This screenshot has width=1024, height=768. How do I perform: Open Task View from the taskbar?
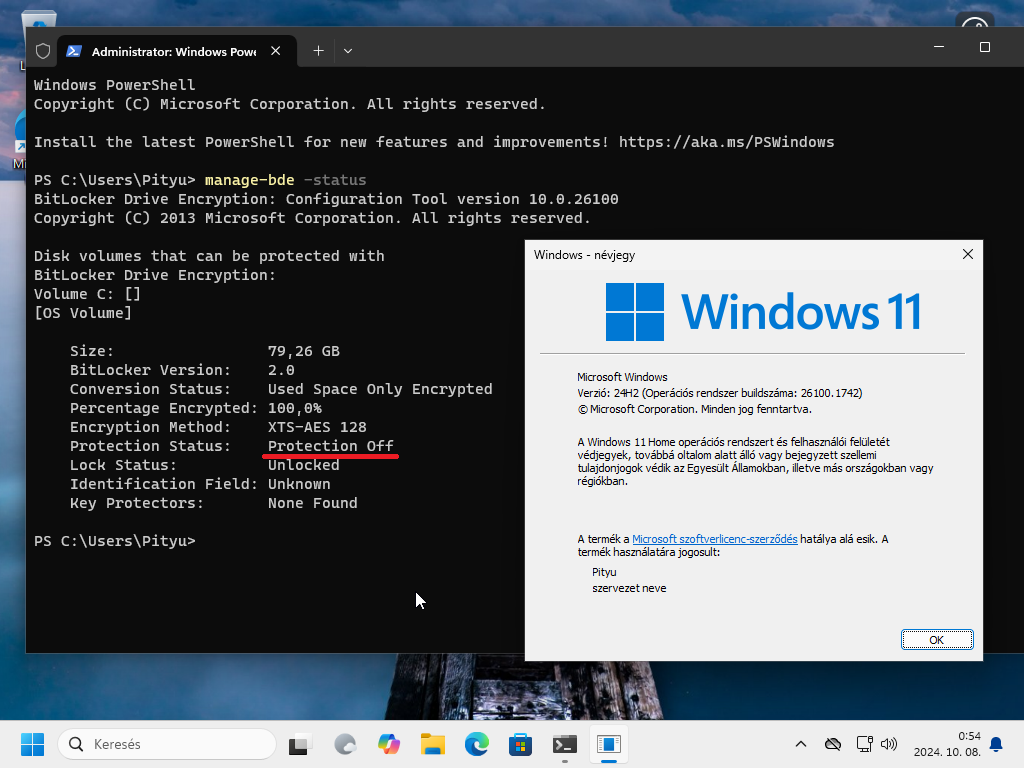point(300,744)
